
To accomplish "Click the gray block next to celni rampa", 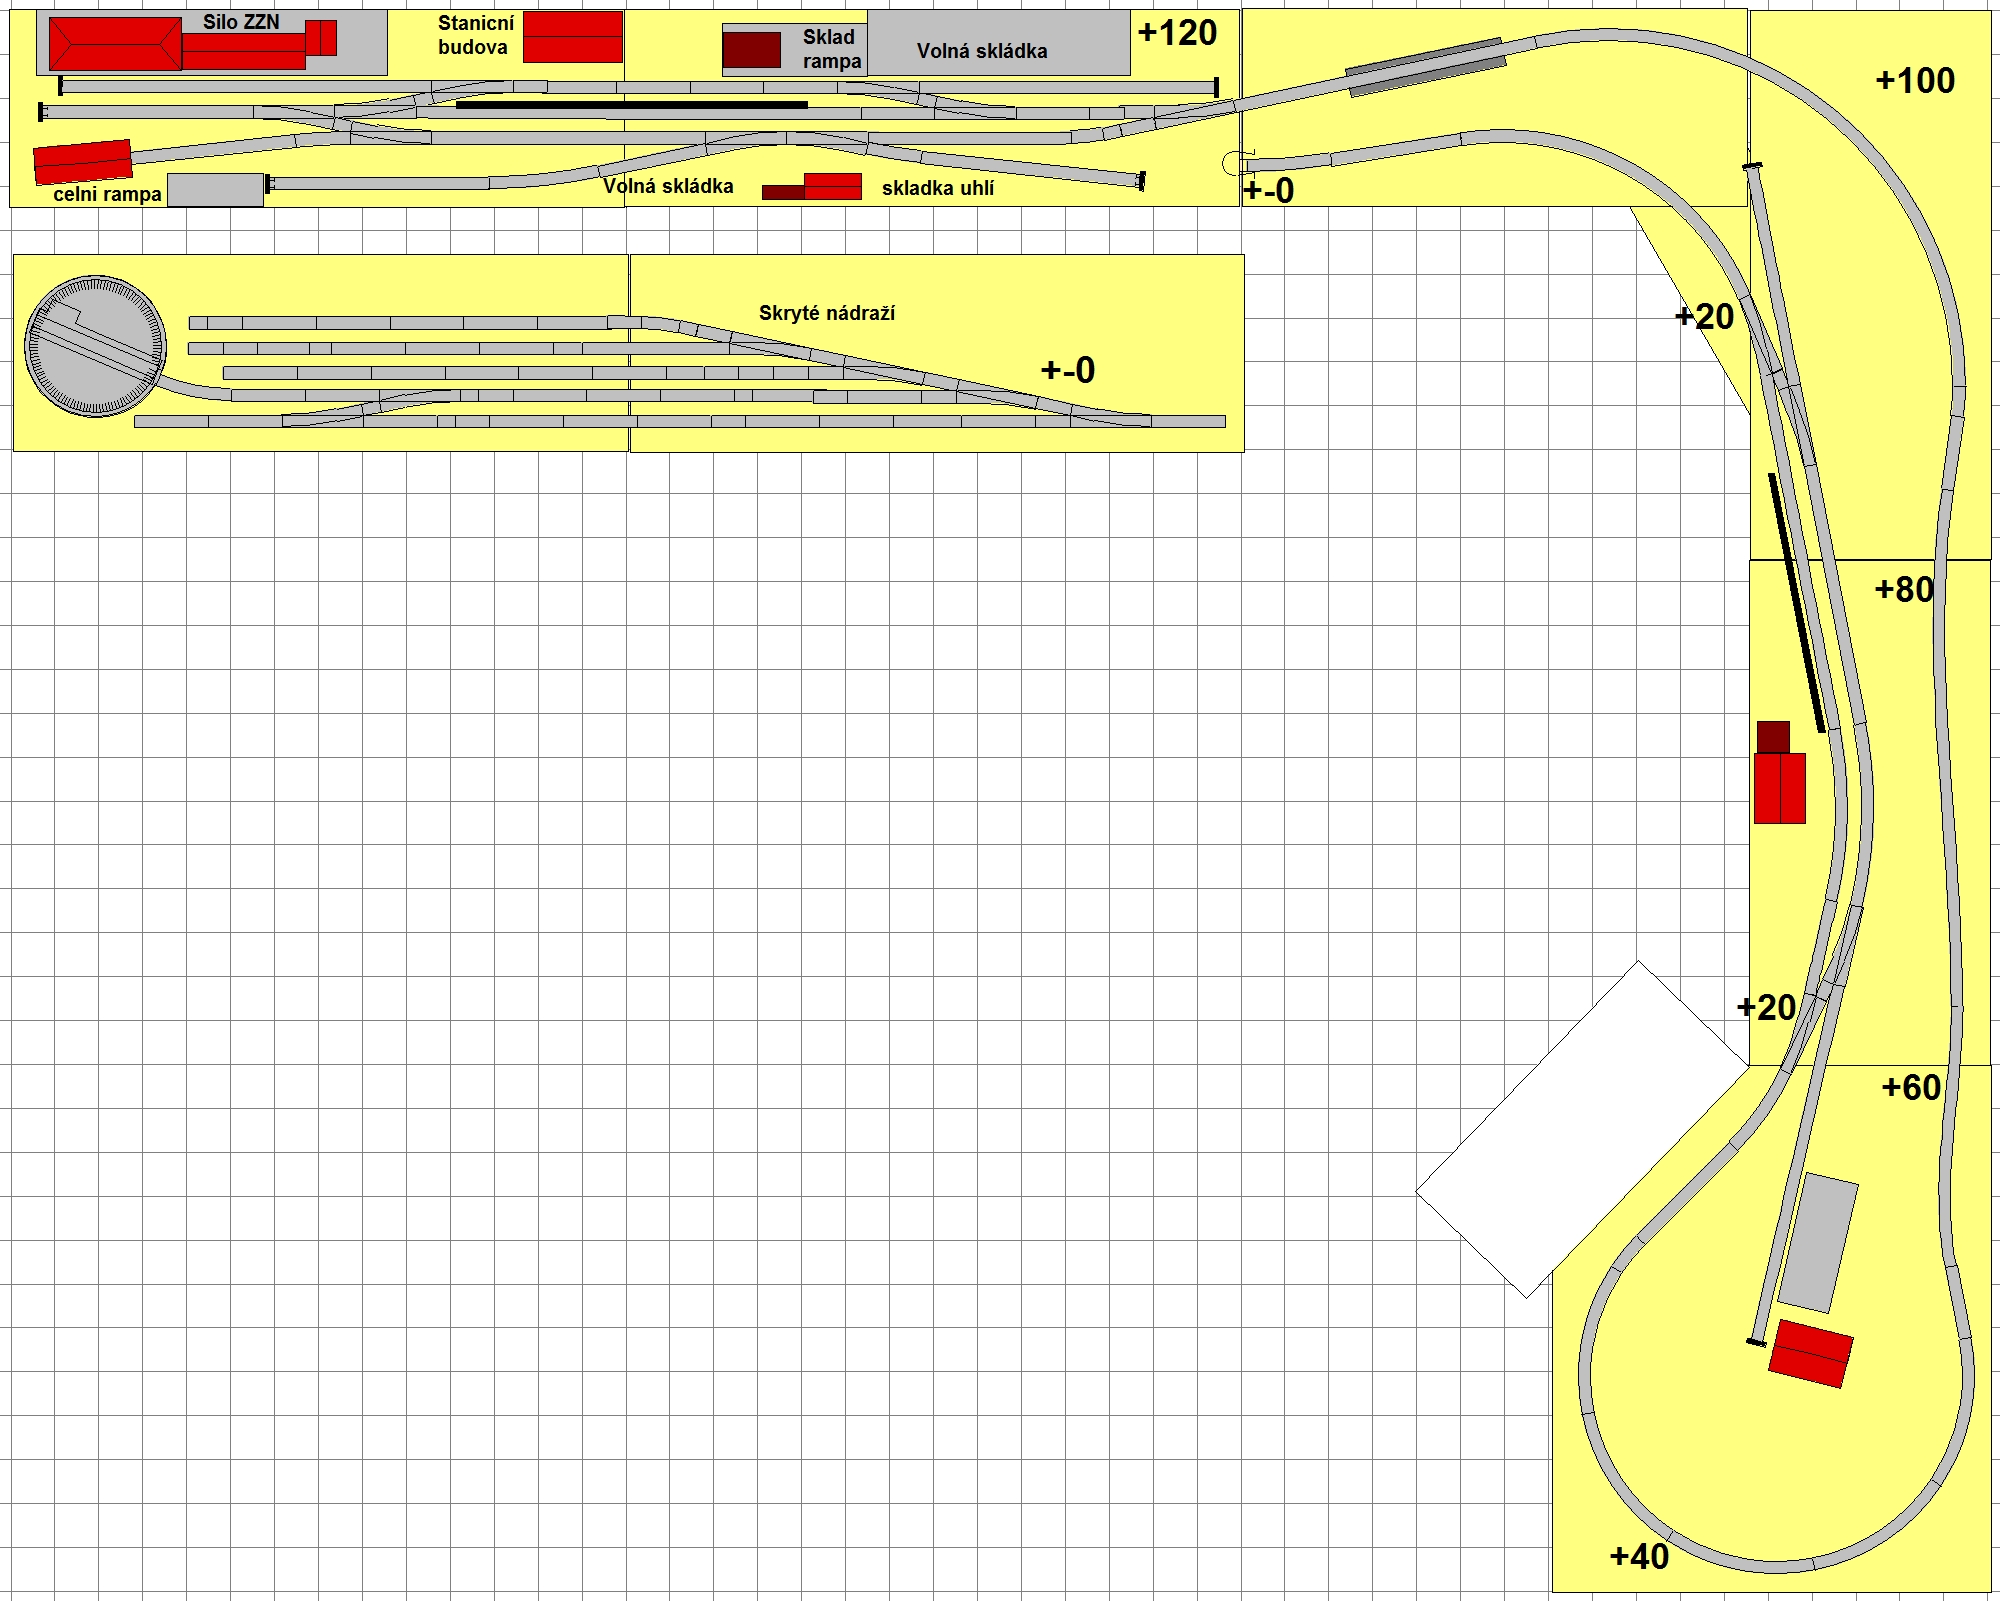I will (x=215, y=190).
